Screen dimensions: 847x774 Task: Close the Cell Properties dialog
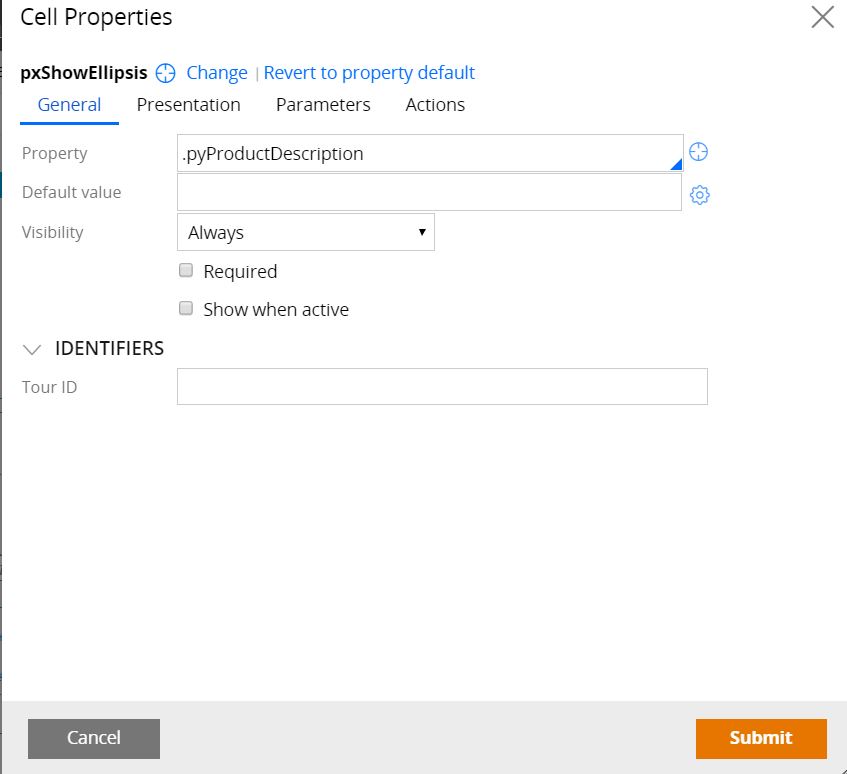tap(823, 17)
